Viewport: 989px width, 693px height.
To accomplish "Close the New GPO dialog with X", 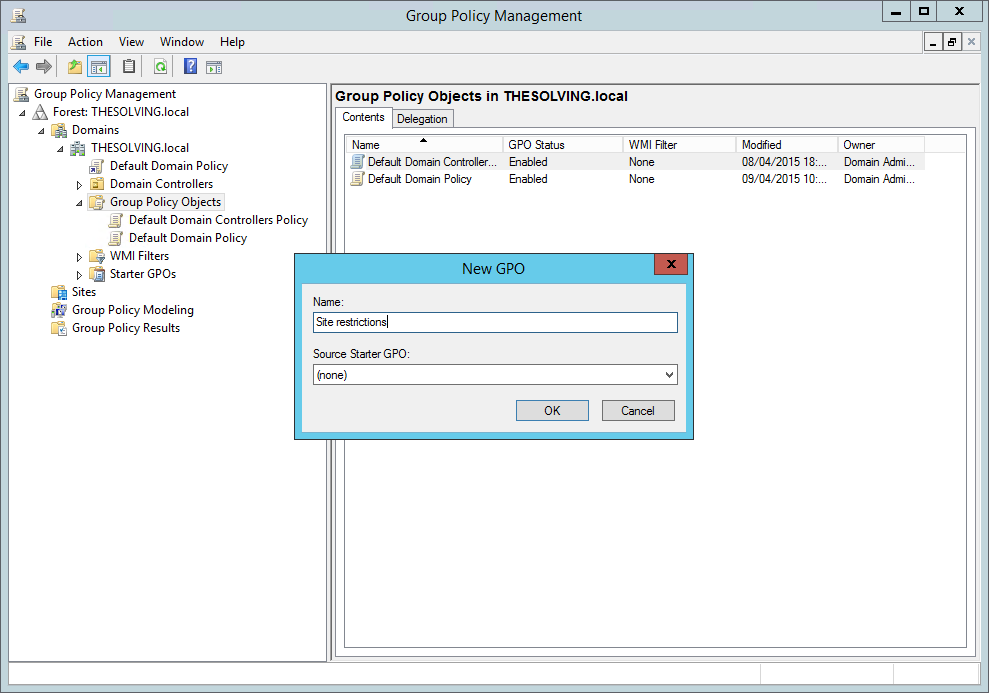I will pyautogui.click(x=671, y=264).
